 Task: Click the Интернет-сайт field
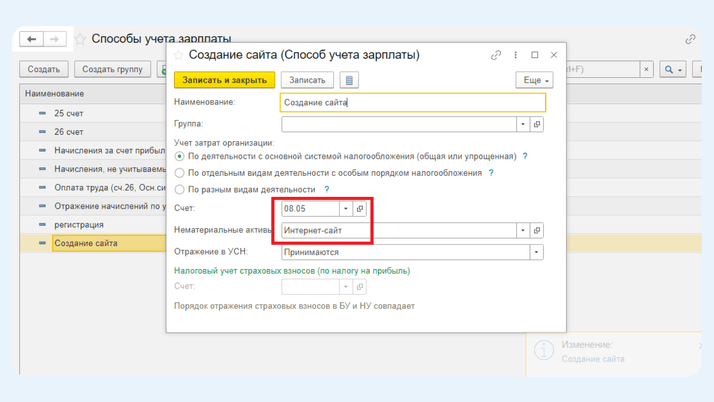tap(399, 230)
